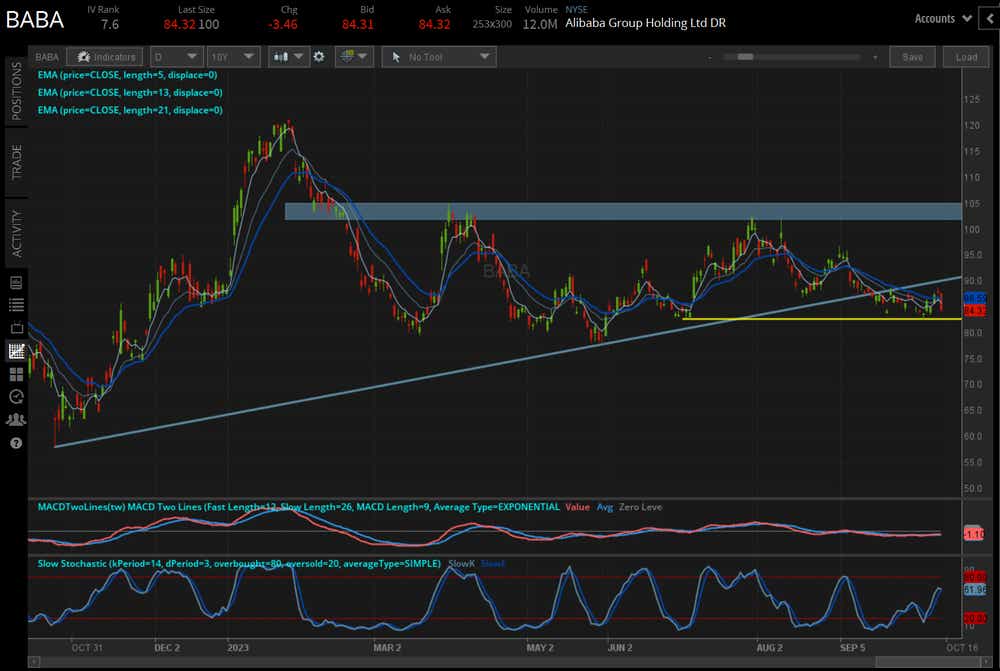Click the help question mark icon
The image size is (1000, 671).
(15, 442)
